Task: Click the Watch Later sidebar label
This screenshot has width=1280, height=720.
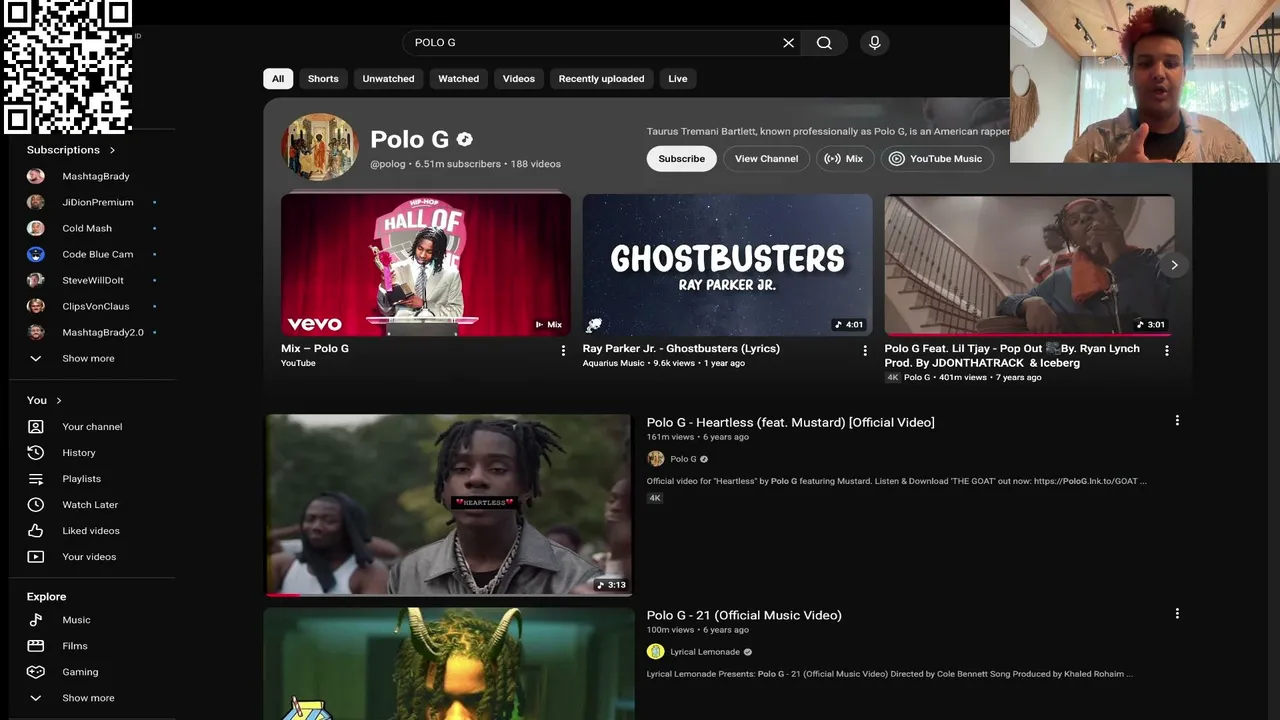Action: click(x=90, y=505)
